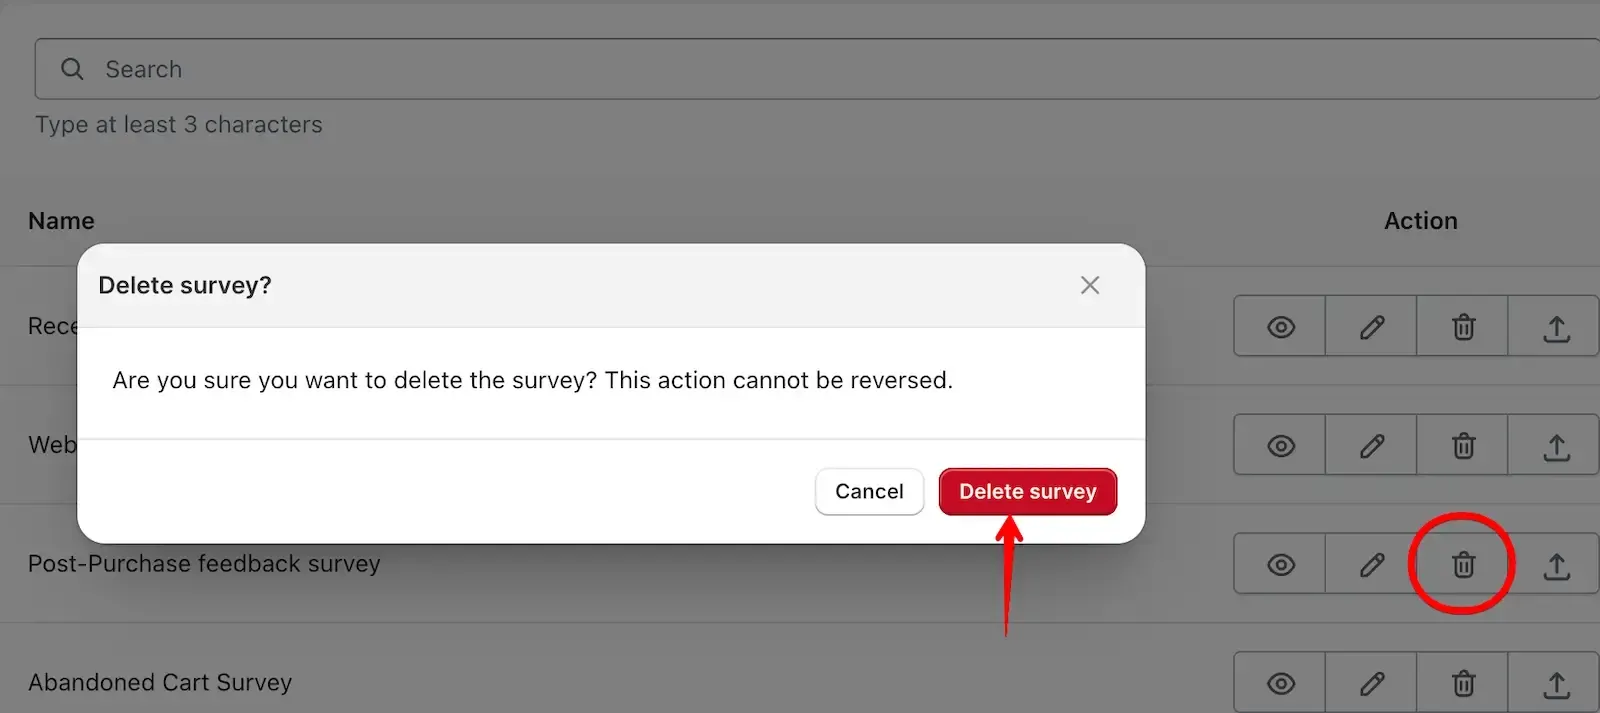
Task: Click the circled trash icon for Post-Purchase survey
Action: 1463,564
